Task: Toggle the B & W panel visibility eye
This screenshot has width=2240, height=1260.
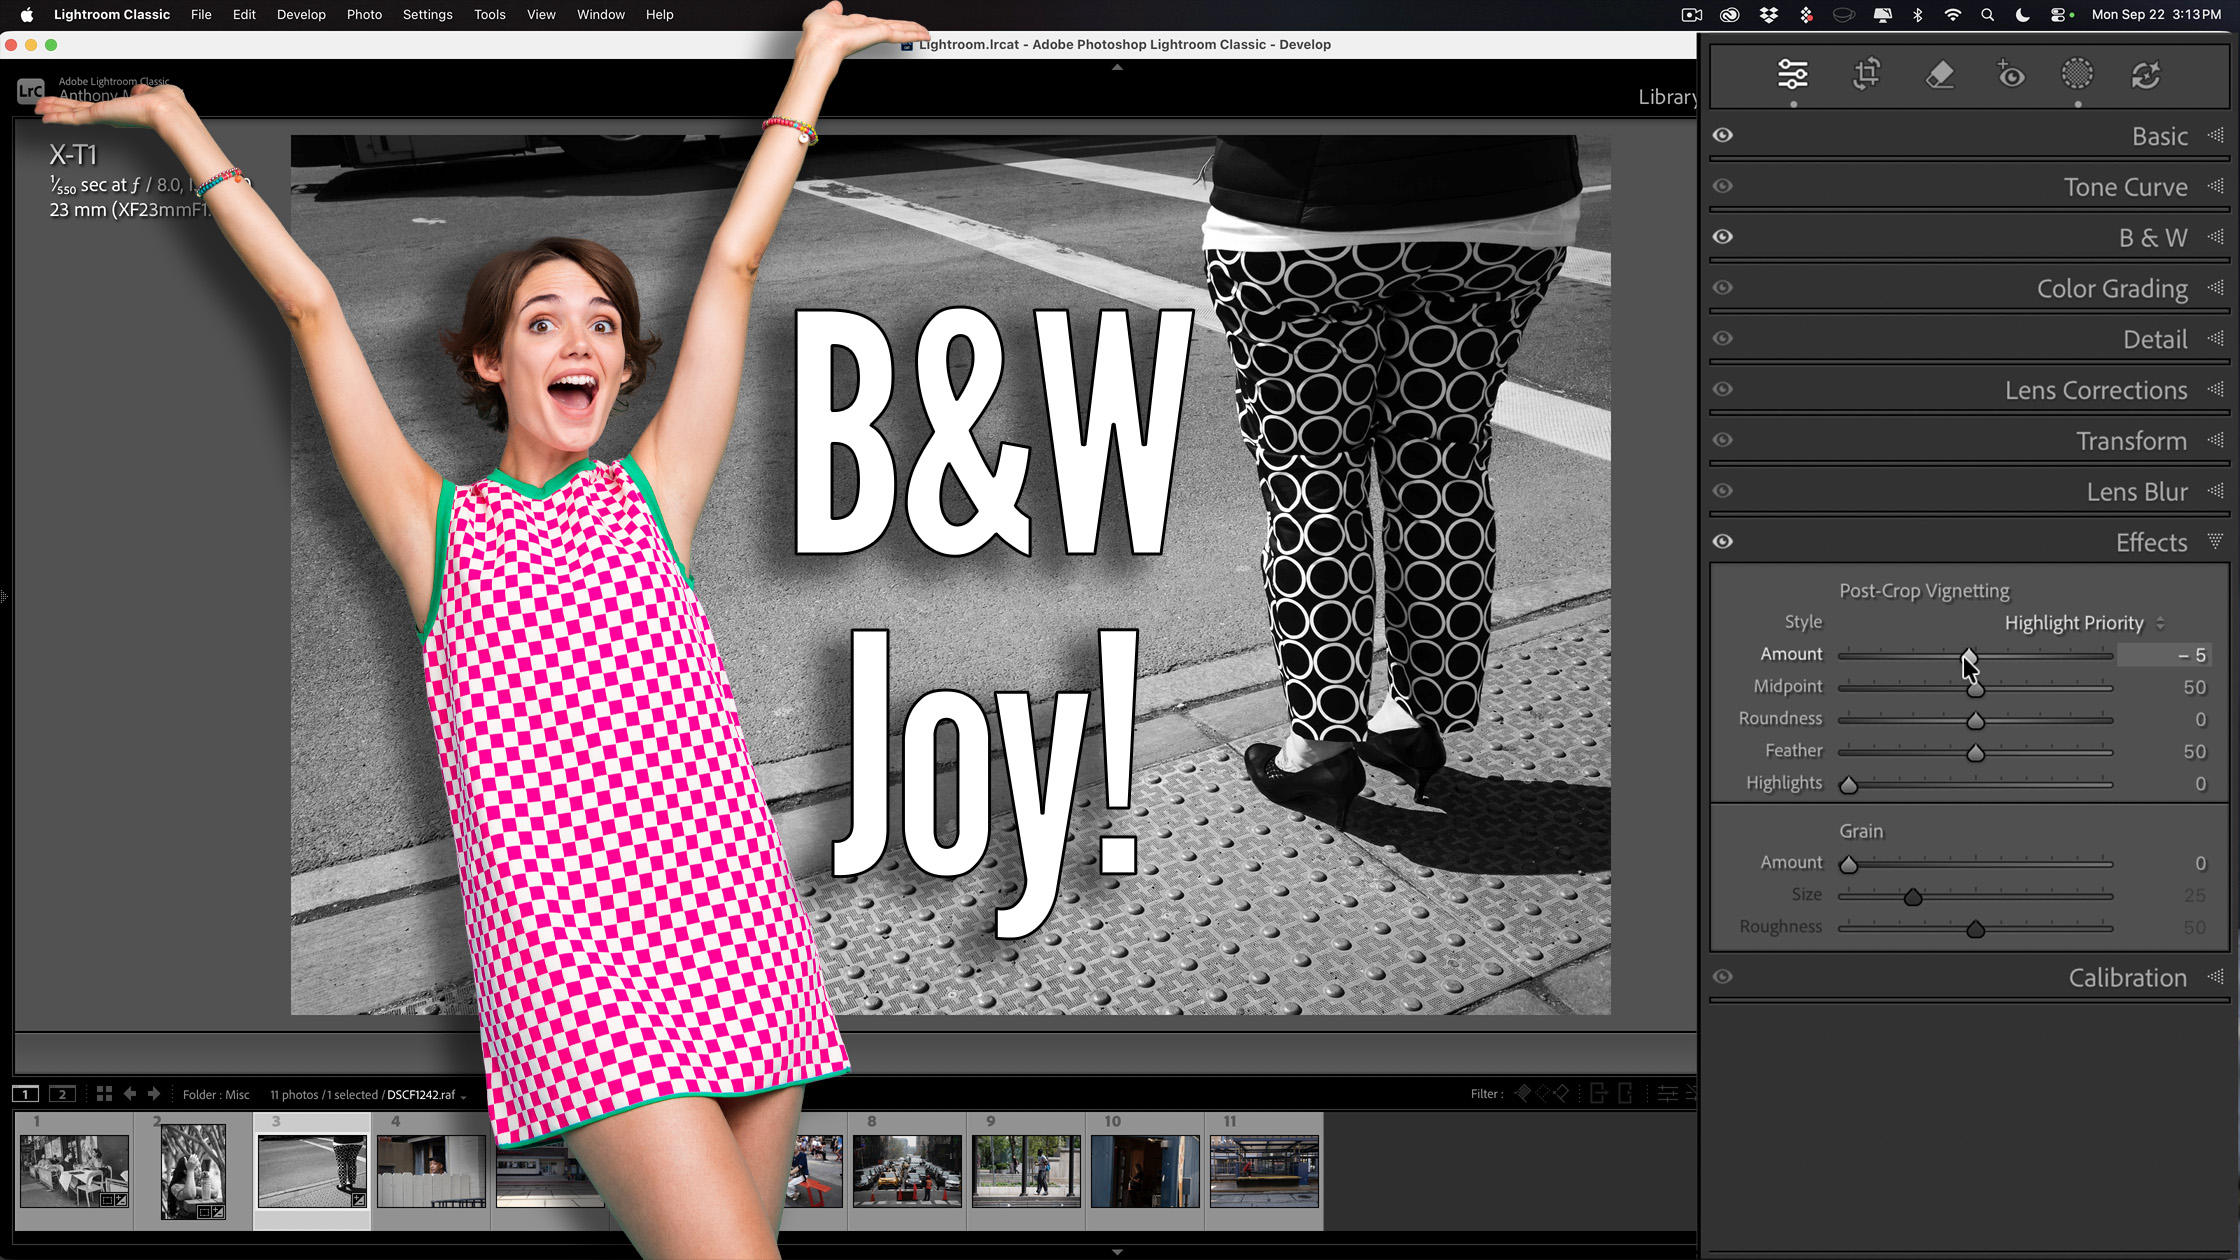Action: 1723,236
